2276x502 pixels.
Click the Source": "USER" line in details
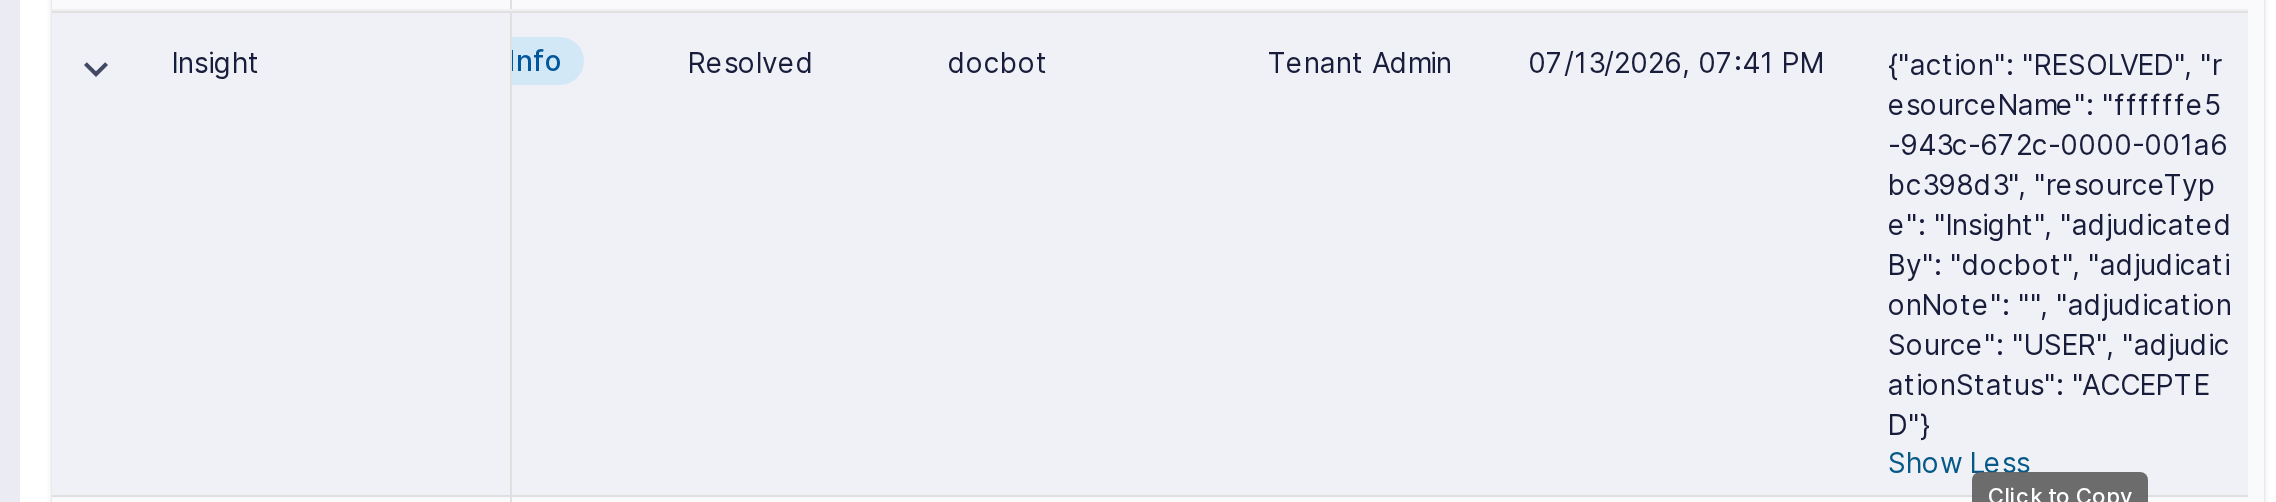(2058, 345)
